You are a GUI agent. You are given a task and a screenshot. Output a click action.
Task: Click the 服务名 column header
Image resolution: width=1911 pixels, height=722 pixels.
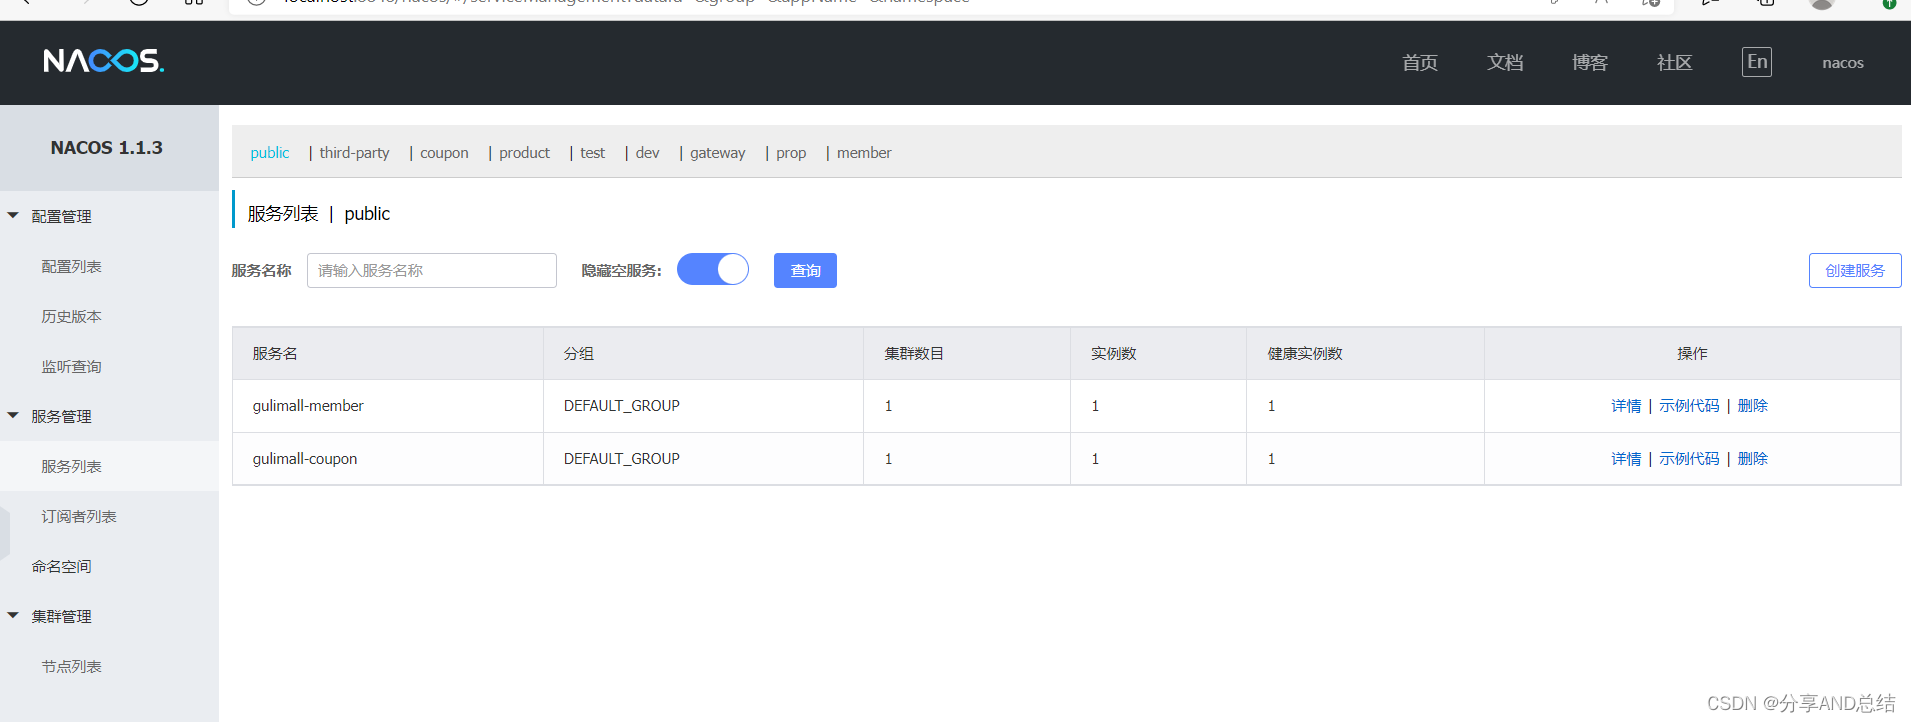pyautogui.click(x=275, y=353)
